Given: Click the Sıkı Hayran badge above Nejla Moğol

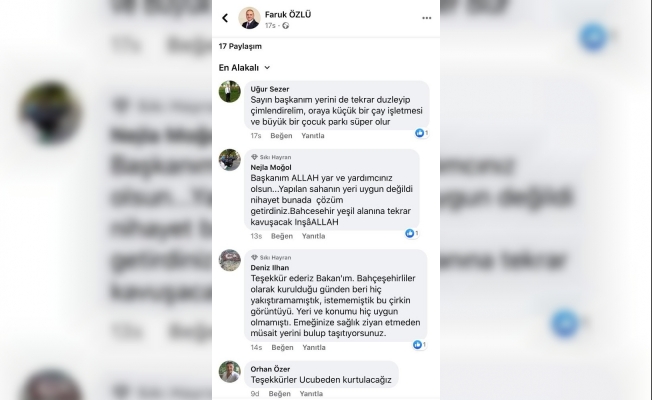Looking at the screenshot, I should (x=271, y=157).
